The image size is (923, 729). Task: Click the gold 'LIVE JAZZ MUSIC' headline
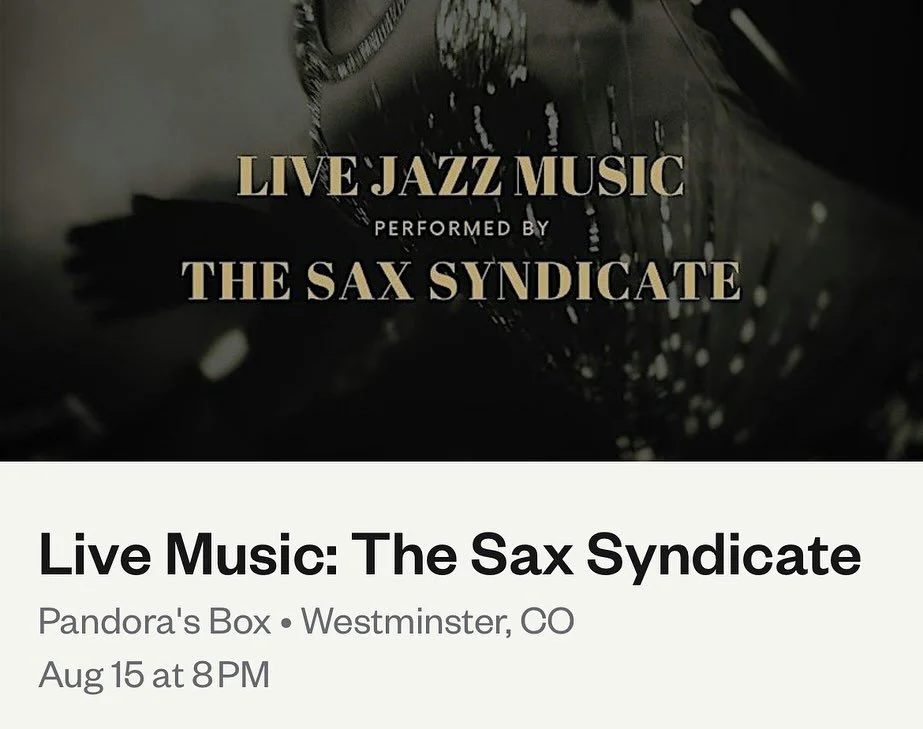click(460, 176)
